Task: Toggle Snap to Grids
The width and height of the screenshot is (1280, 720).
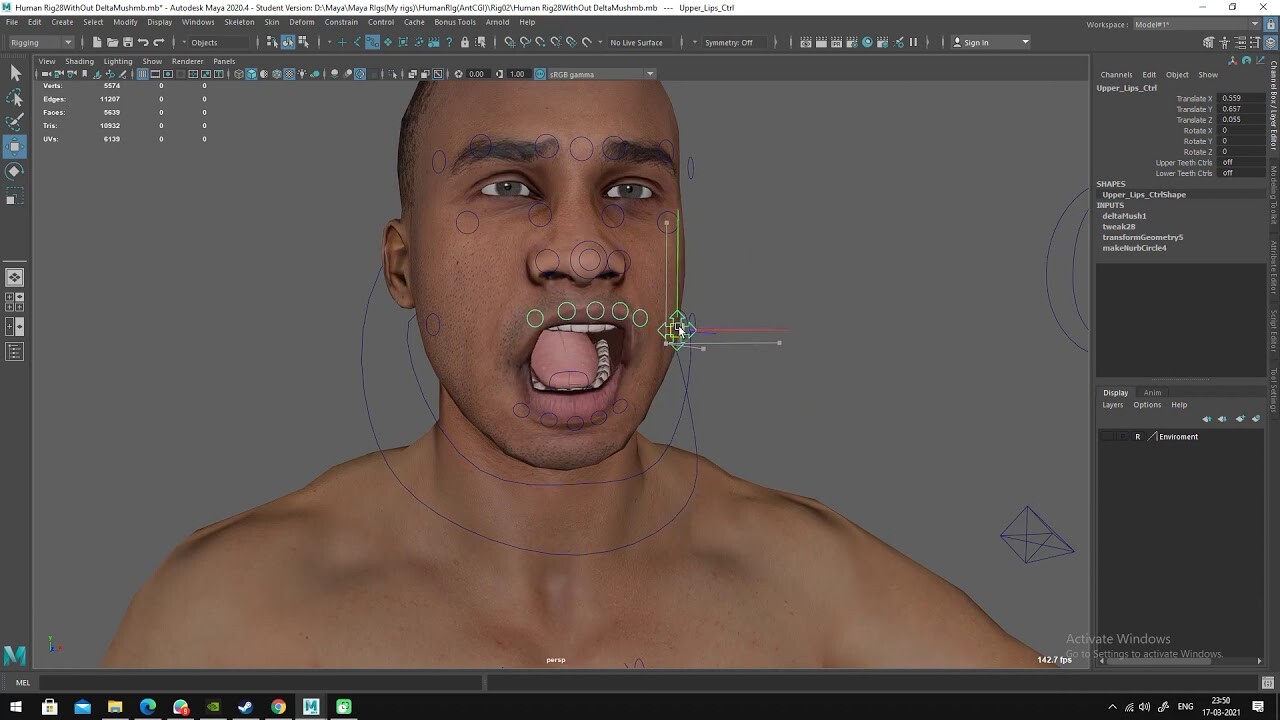Action: point(343,42)
